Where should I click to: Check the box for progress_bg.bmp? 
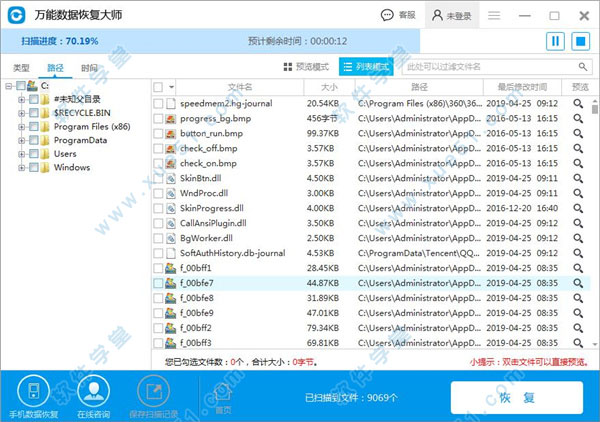click(158, 118)
